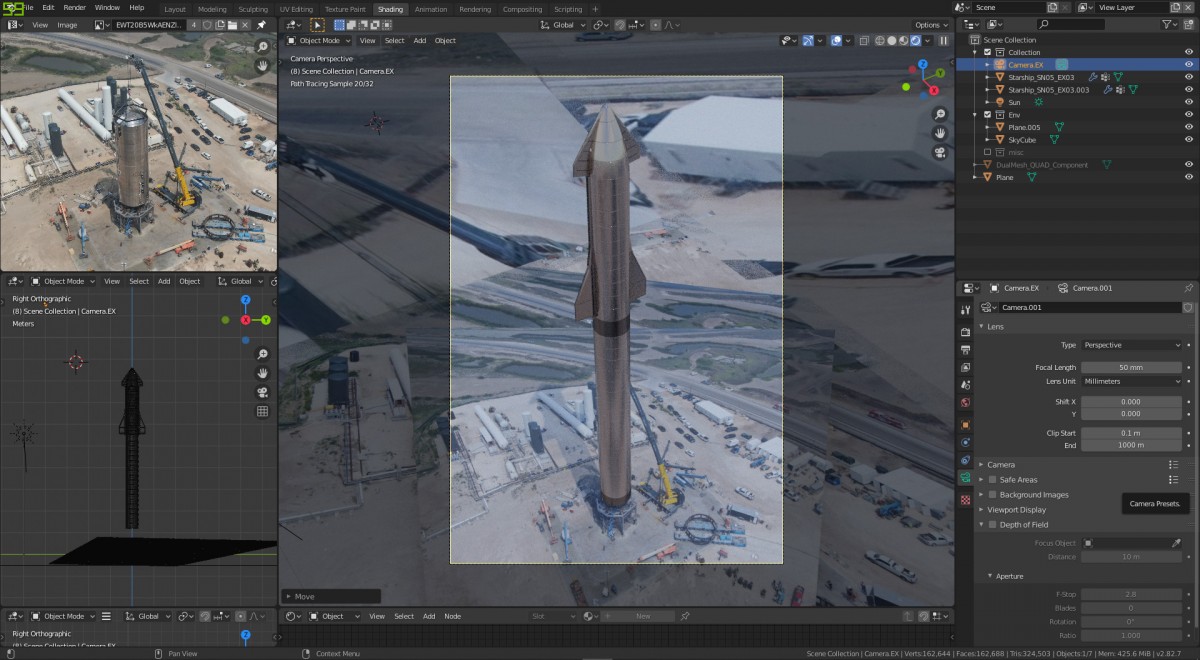Open the Output properties tab icon
Viewport: 1200px width, 660px height.
click(x=965, y=350)
